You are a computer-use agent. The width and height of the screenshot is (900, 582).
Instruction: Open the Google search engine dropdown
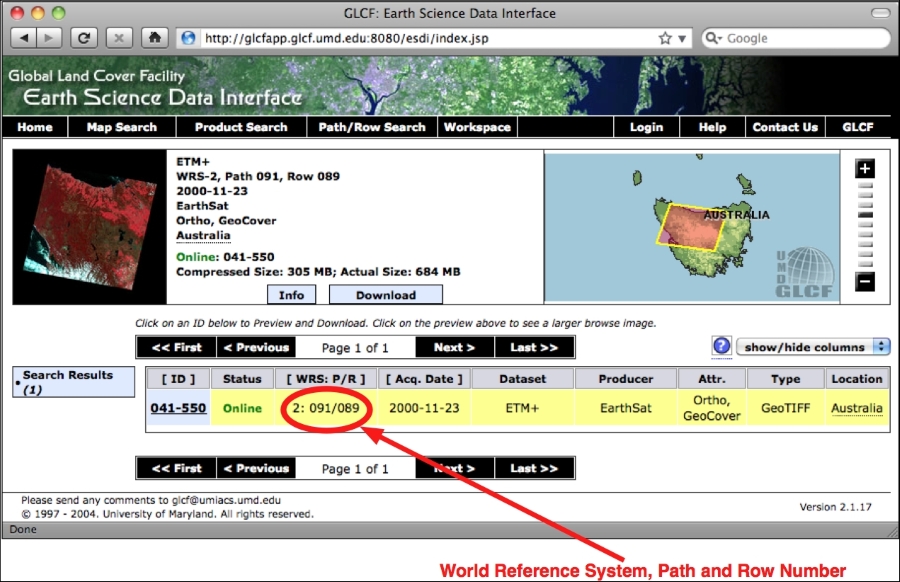pyautogui.click(x=718, y=38)
